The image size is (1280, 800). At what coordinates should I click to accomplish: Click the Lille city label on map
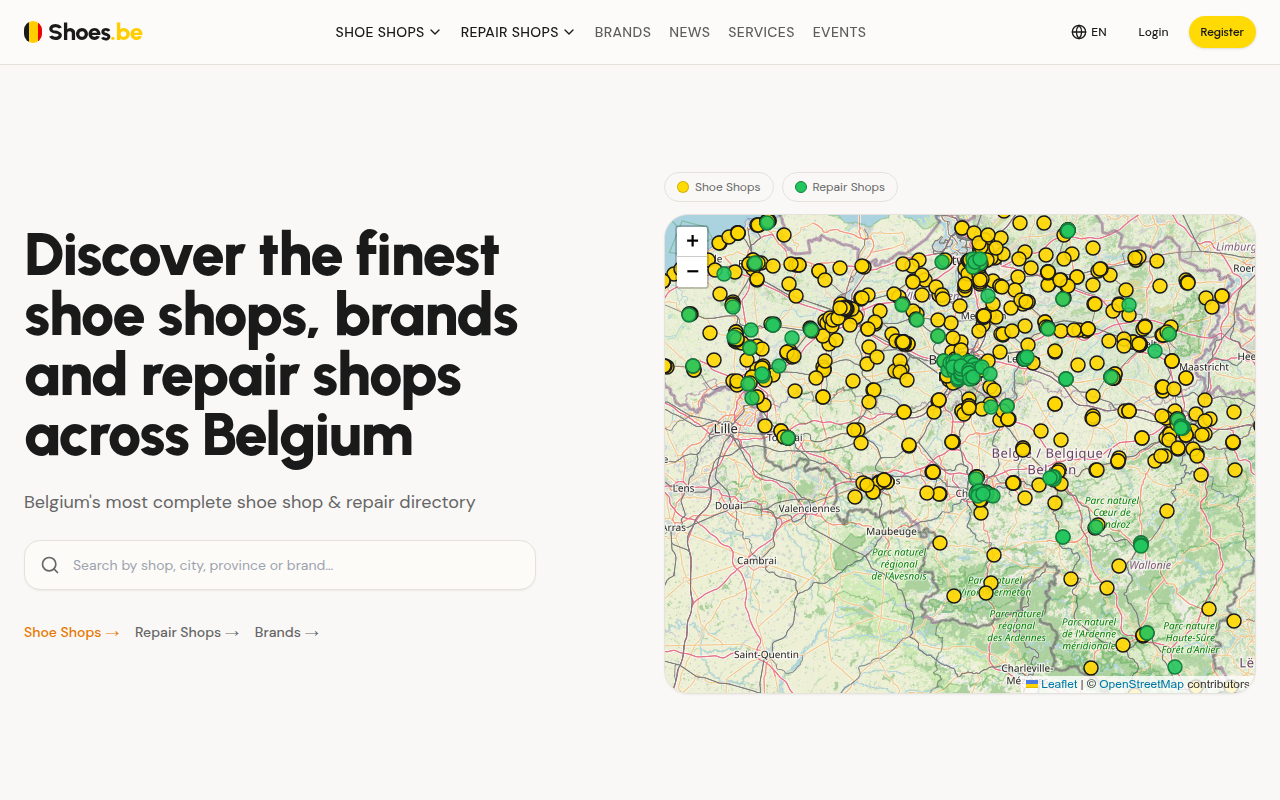coord(726,428)
